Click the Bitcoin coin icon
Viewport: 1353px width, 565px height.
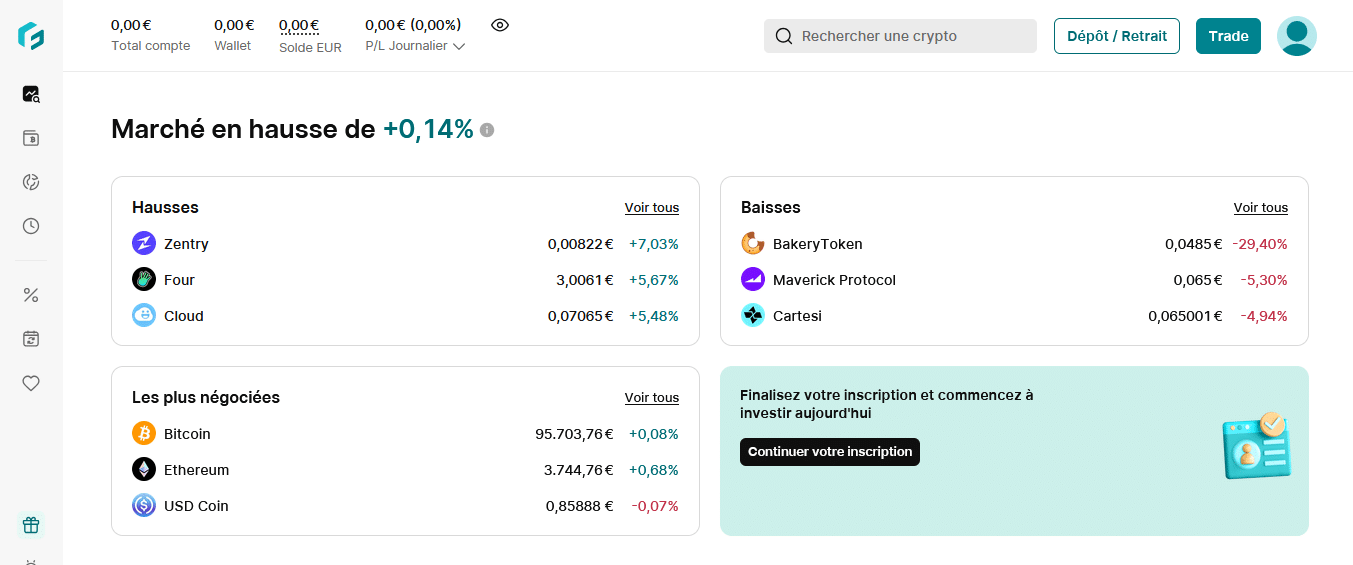click(x=144, y=433)
